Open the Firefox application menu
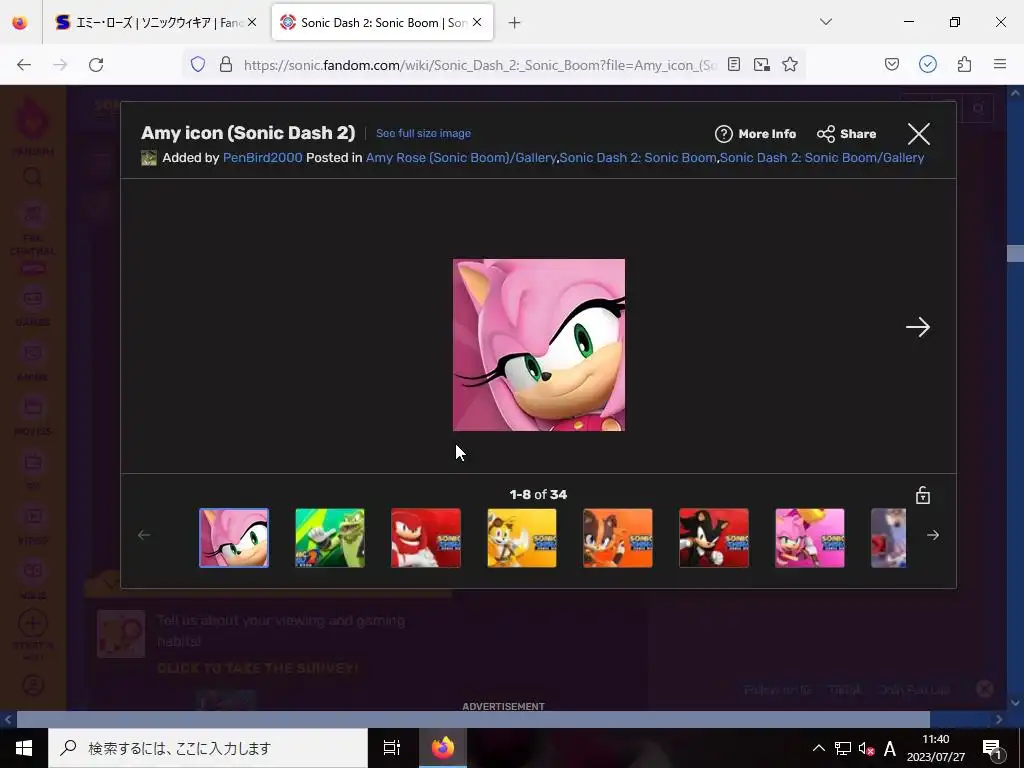This screenshot has height=768, width=1024. 1000,64
